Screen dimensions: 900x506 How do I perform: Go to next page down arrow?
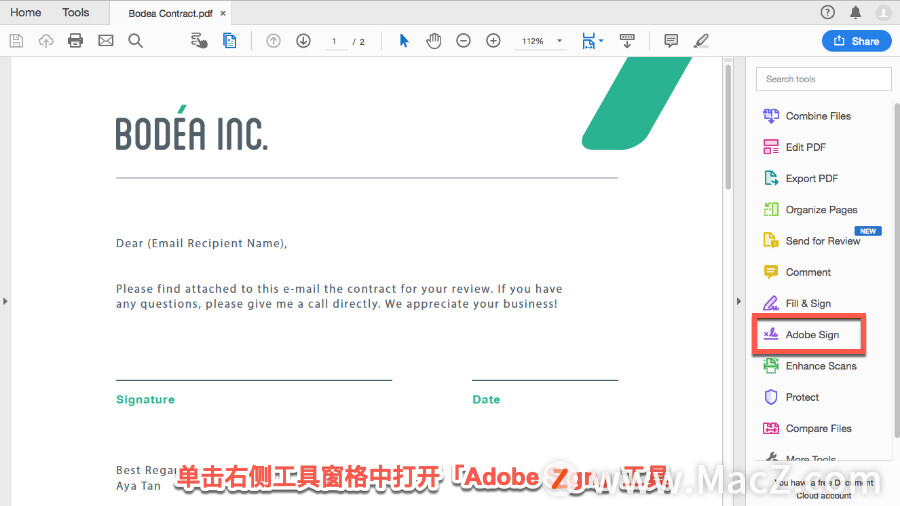[303, 41]
